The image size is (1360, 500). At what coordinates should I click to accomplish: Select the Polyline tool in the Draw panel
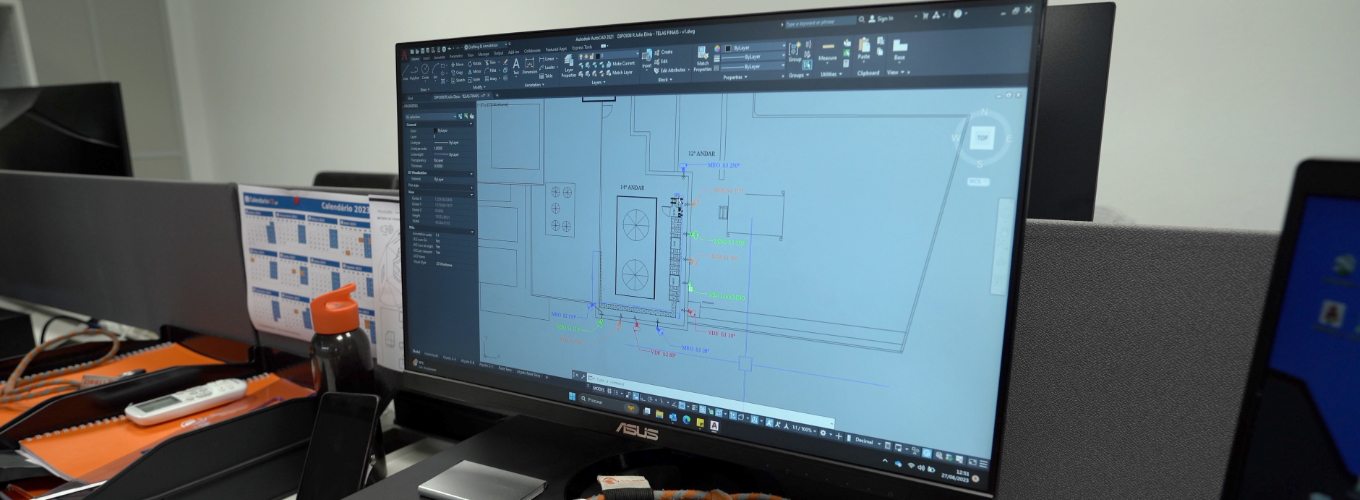click(414, 72)
